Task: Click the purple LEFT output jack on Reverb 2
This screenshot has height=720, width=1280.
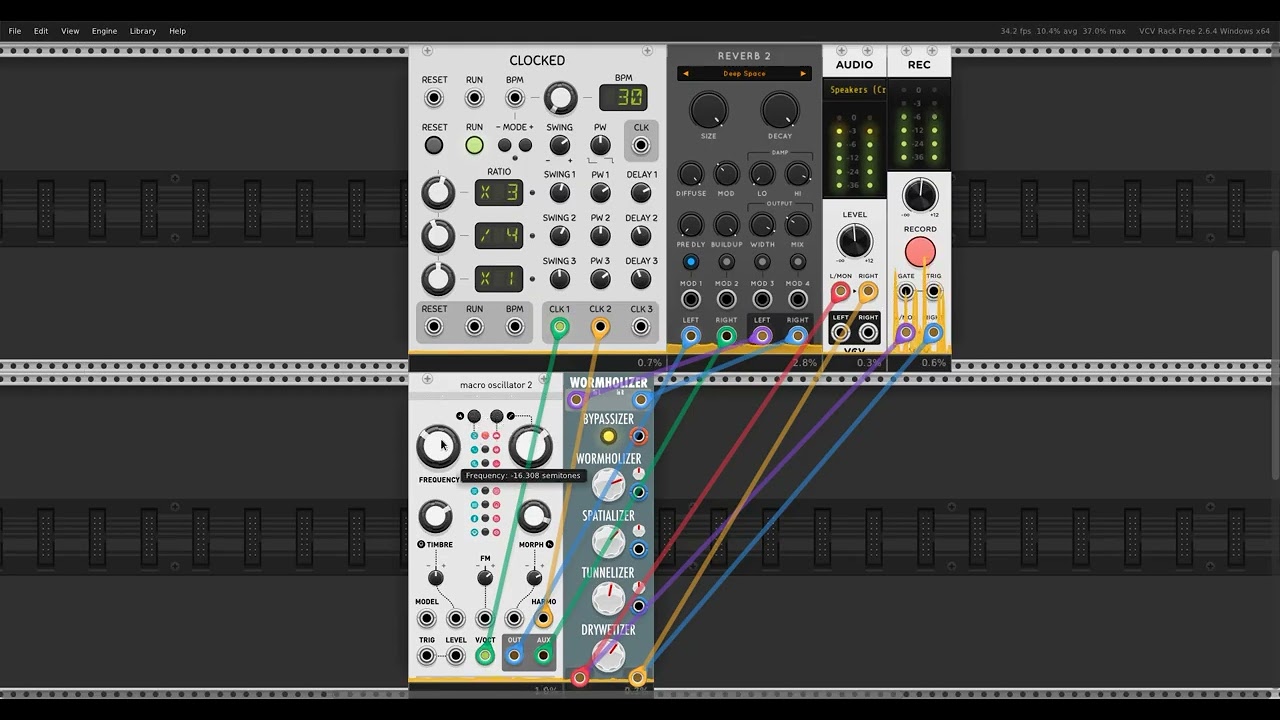Action: (x=762, y=336)
